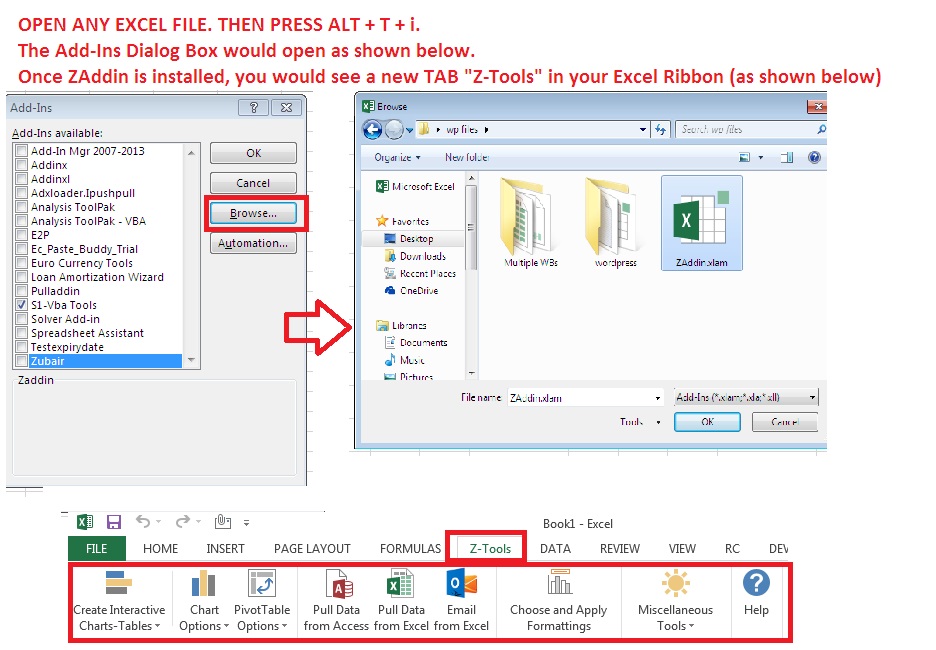
Task: Open the Tools dropdown in Browse dialog
Action: (x=640, y=422)
